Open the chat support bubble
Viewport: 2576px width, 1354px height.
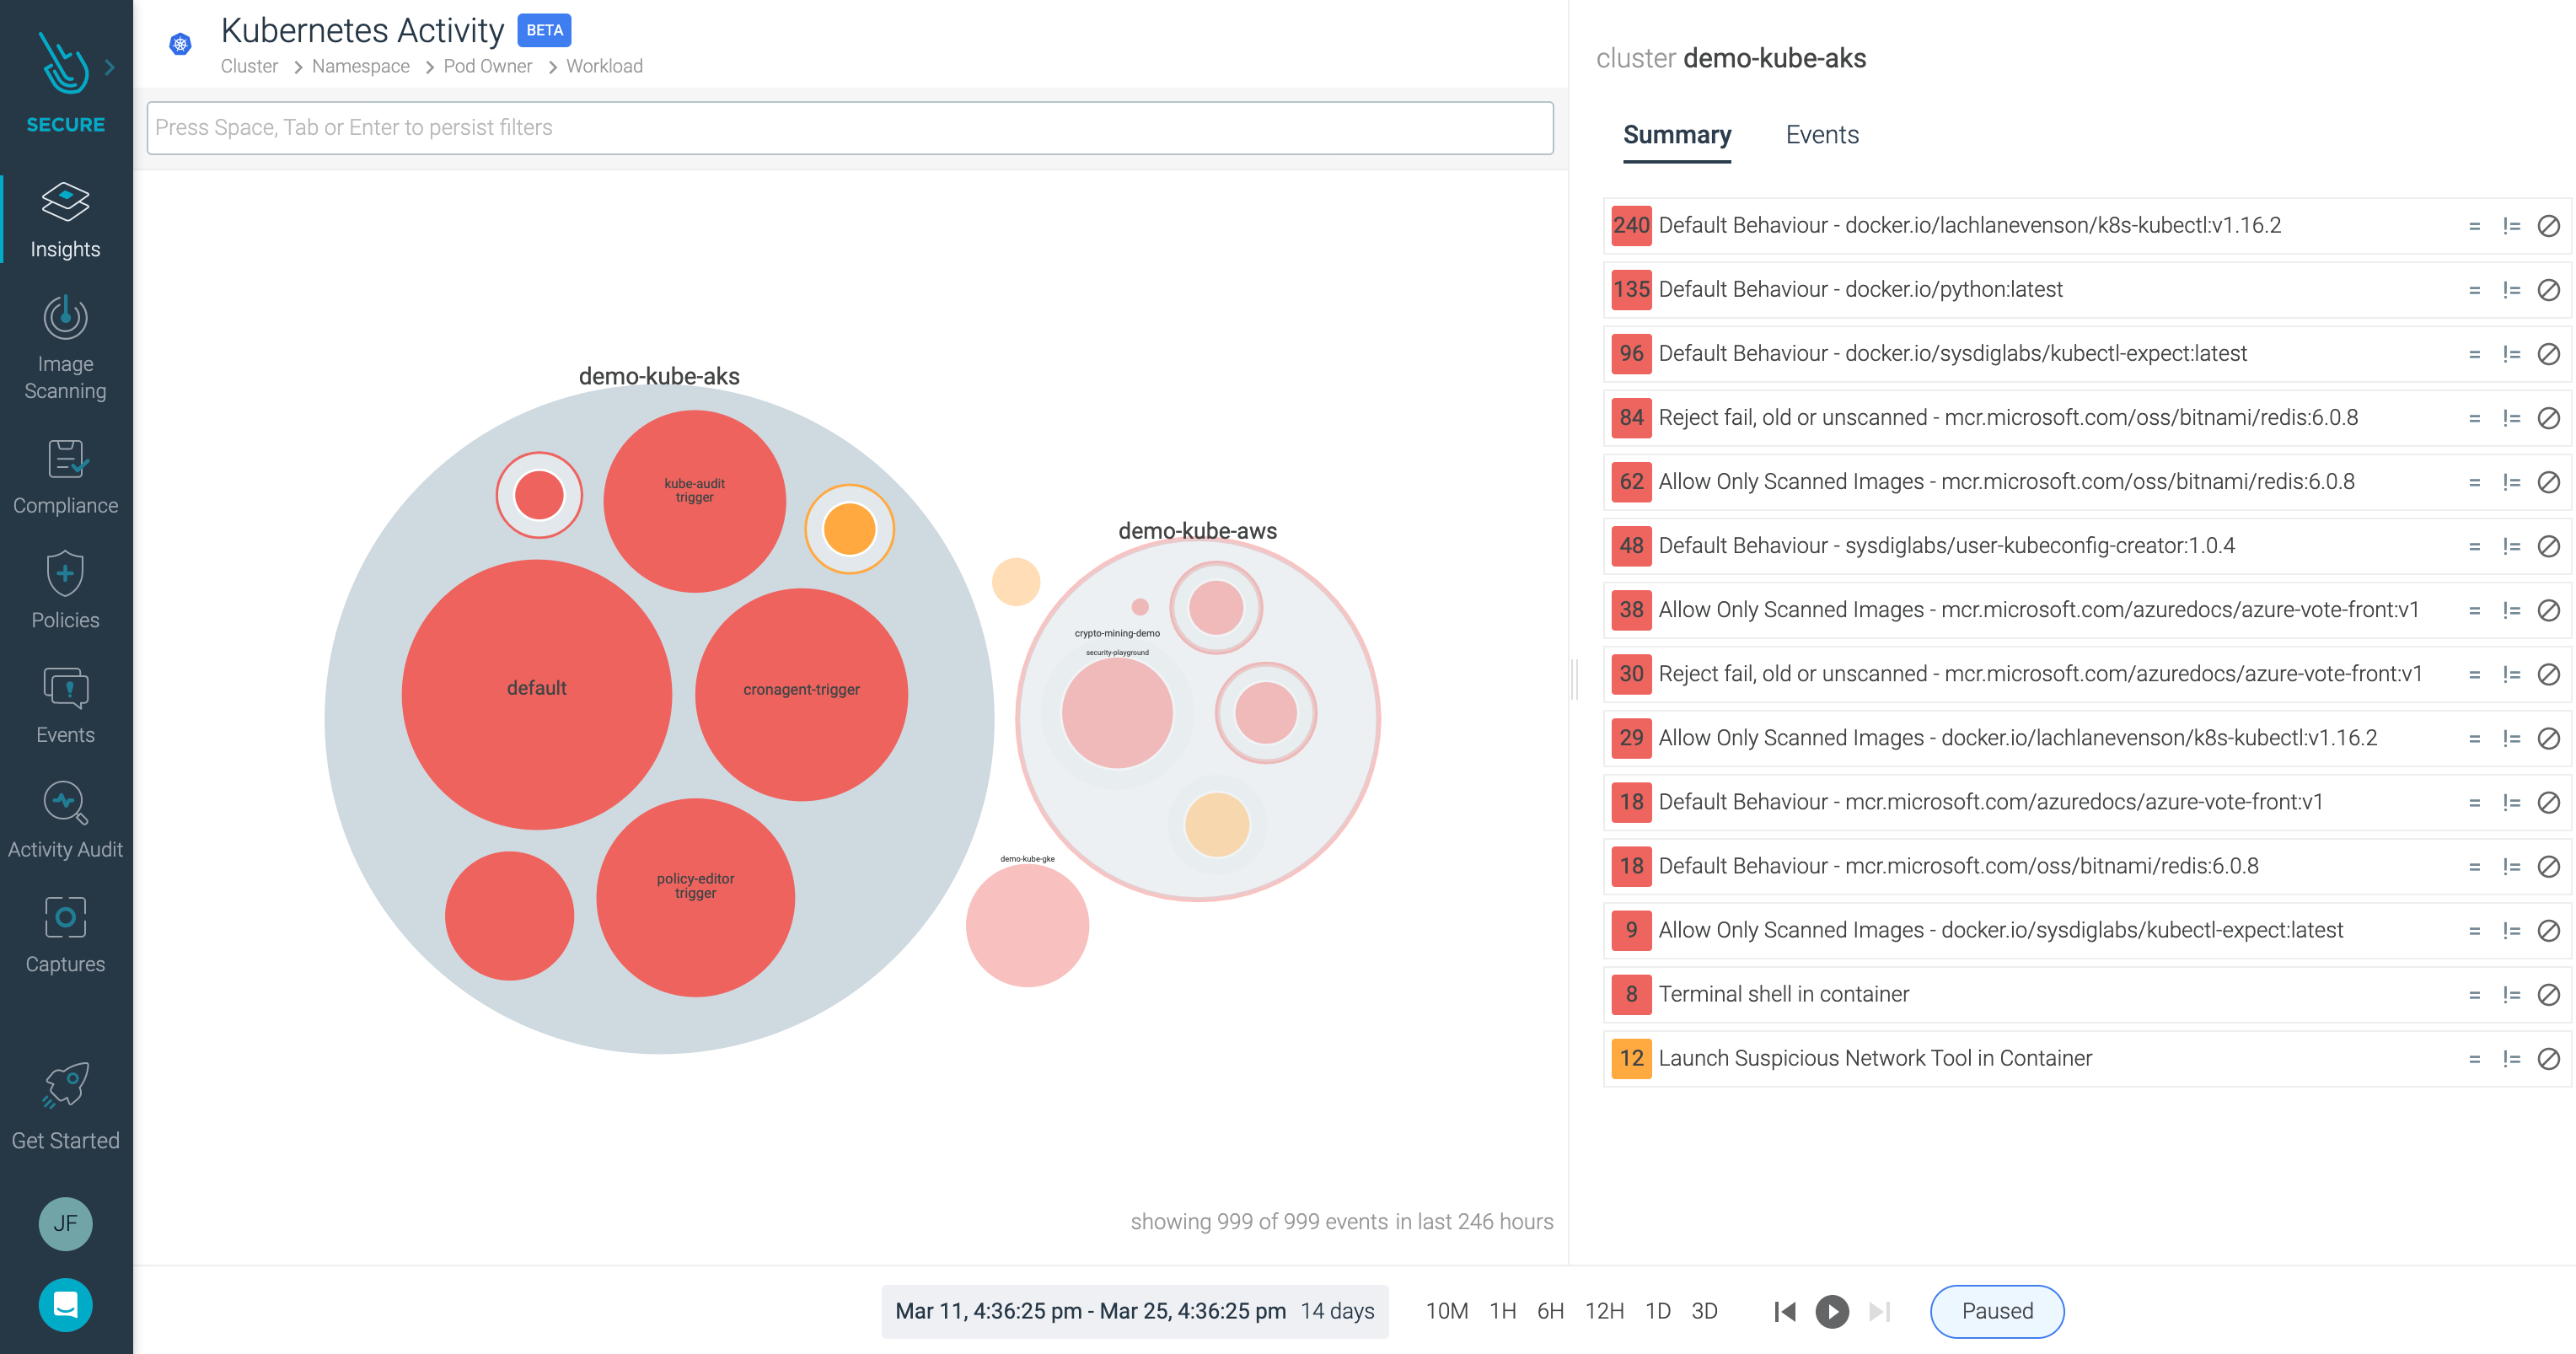[x=66, y=1305]
